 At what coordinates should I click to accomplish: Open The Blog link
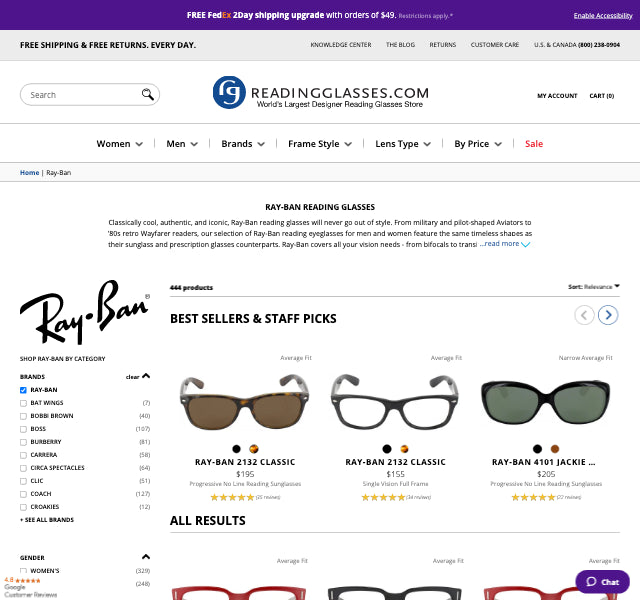(400, 44)
